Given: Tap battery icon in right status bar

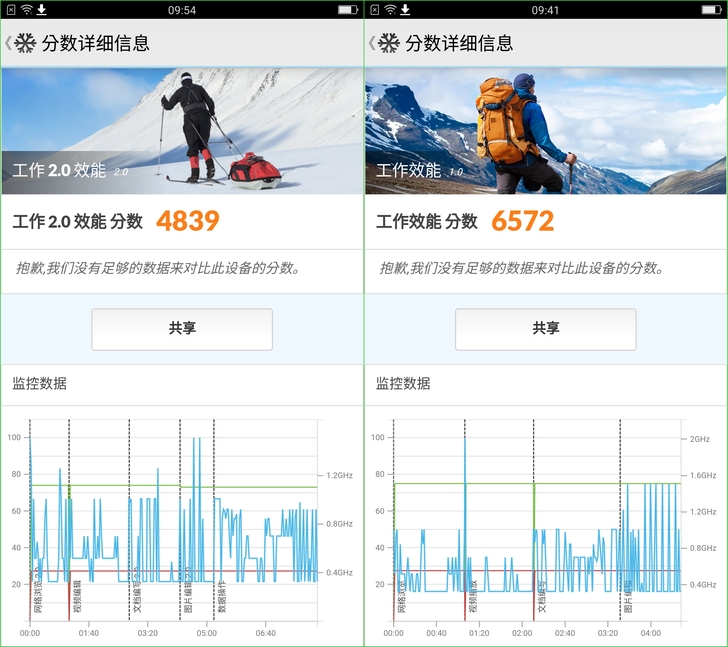Looking at the screenshot, I should tap(712, 9).
